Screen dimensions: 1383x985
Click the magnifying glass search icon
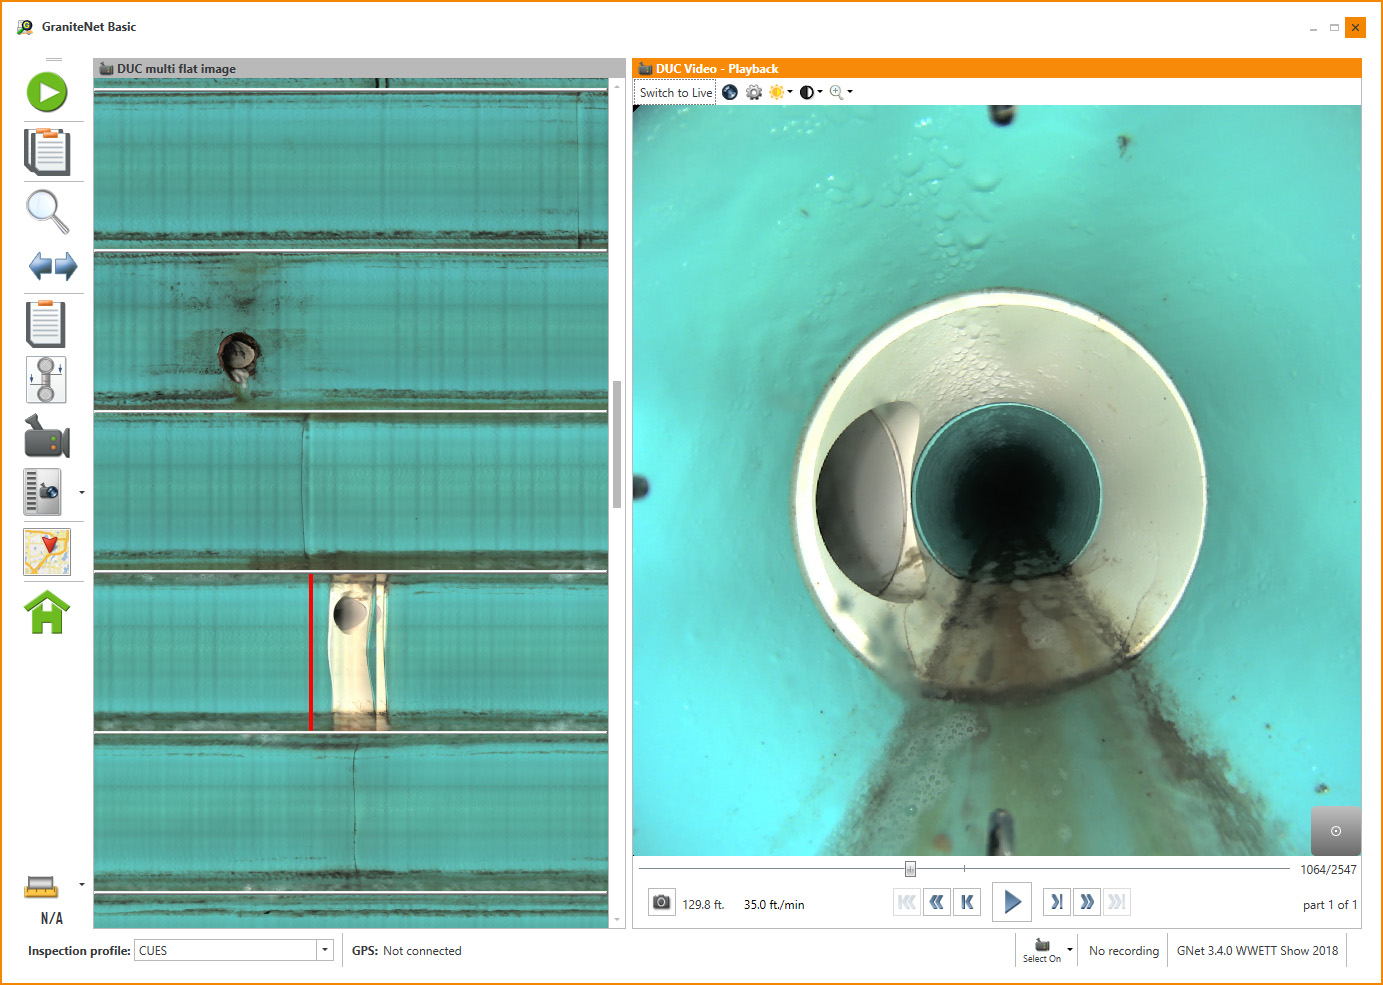pyautogui.click(x=47, y=211)
